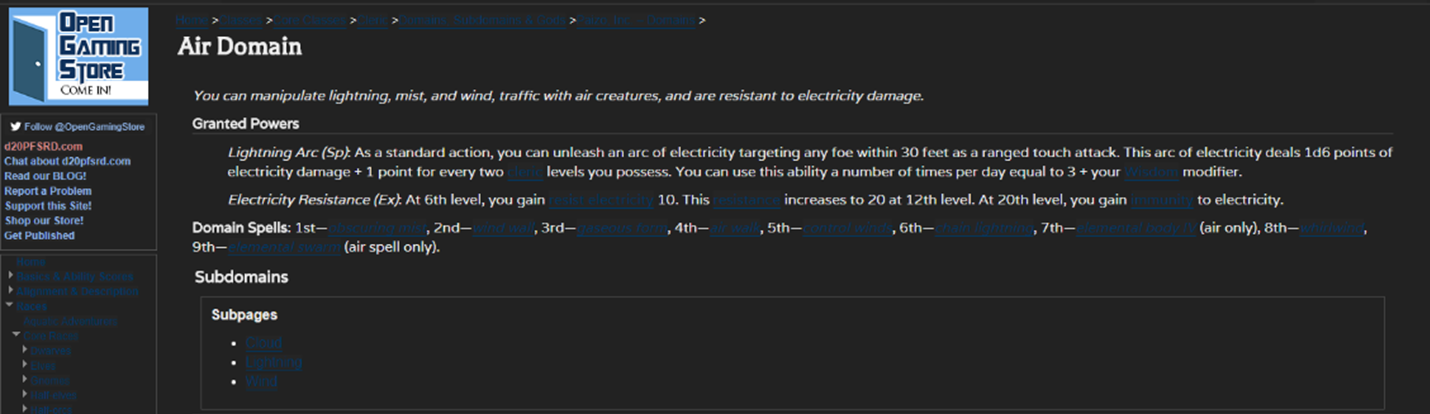Viewport: 1430px width, 414px height.
Task: Expand the Half-elves tree arrow
Action: click(24, 396)
